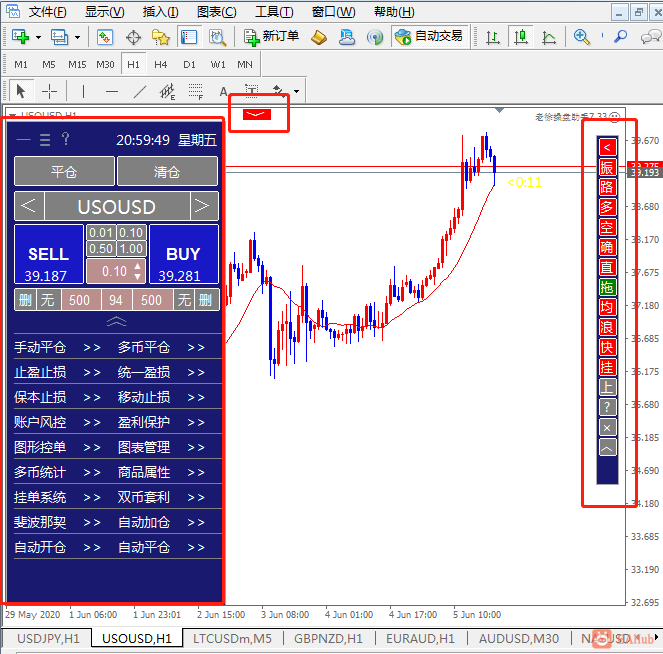
Task: Select the text annotation tool A
Action: [223, 91]
